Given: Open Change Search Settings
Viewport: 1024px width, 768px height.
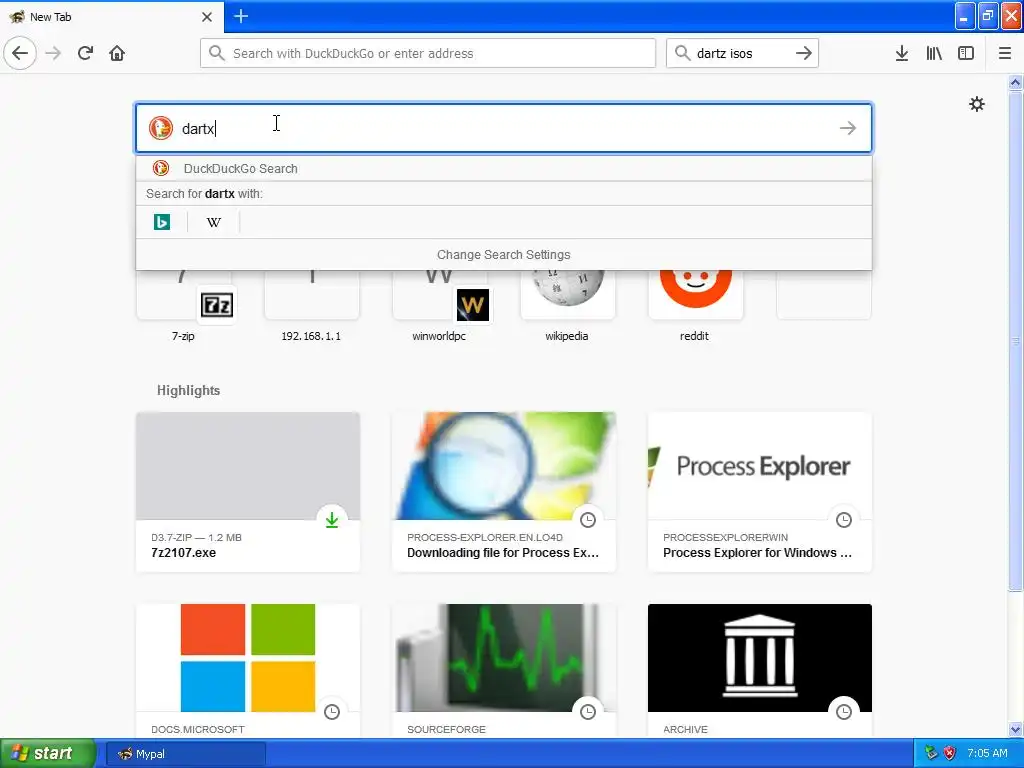Looking at the screenshot, I should 504,255.
